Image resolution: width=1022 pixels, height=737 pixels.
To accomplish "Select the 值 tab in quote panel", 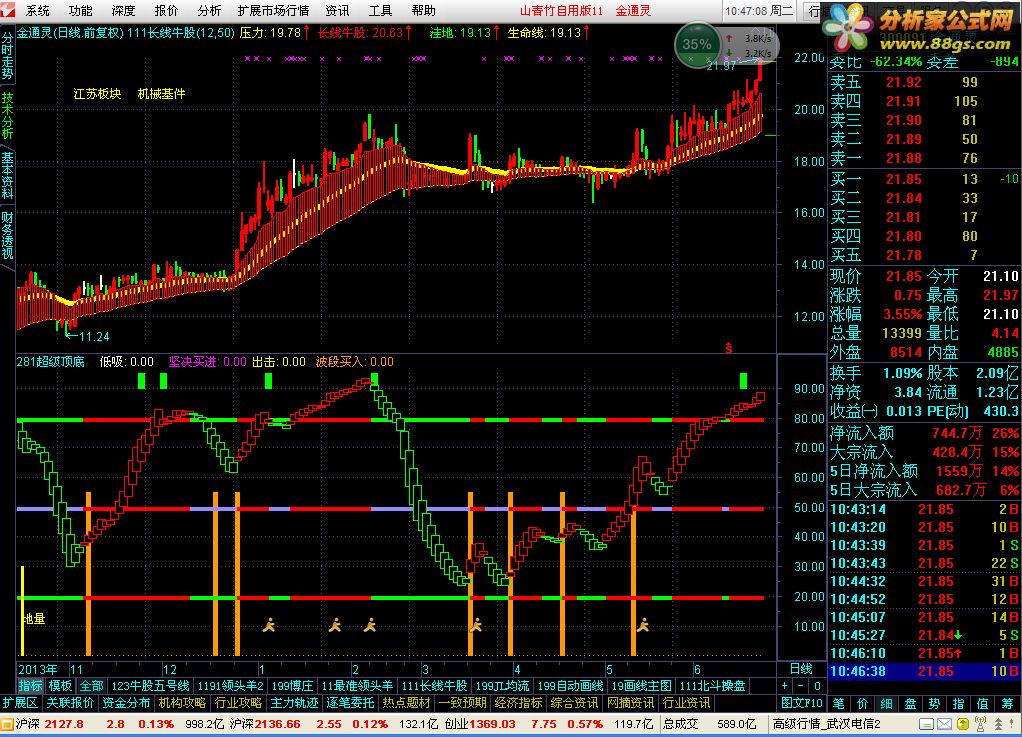I will (983, 703).
